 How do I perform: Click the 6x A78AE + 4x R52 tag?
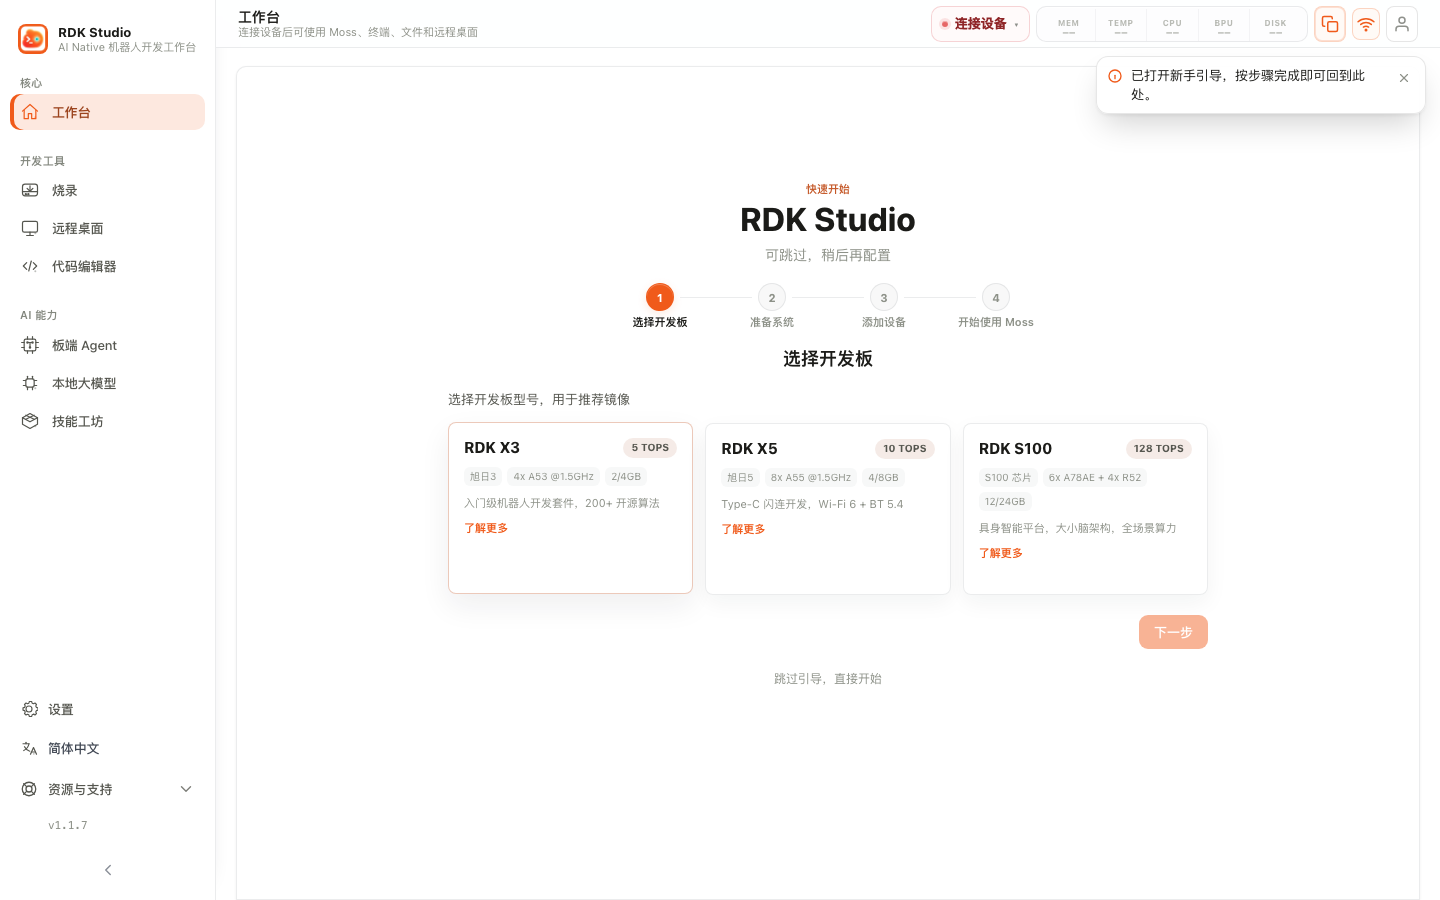tap(1095, 478)
